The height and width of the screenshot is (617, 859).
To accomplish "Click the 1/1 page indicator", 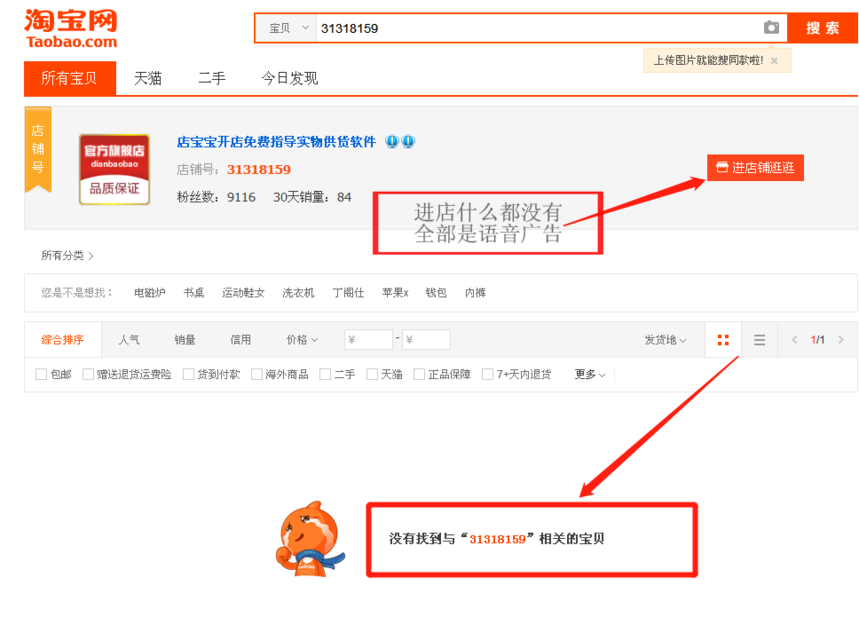I will pyautogui.click(x=817, y=340).
